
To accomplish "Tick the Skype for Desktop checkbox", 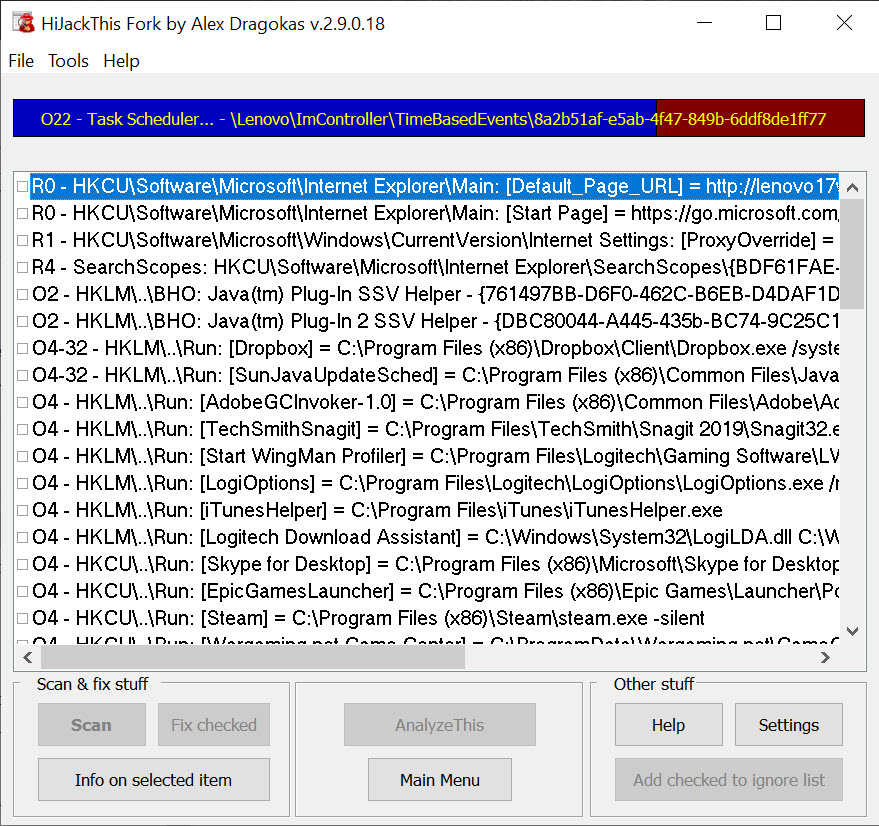I will tap(22, 564).
